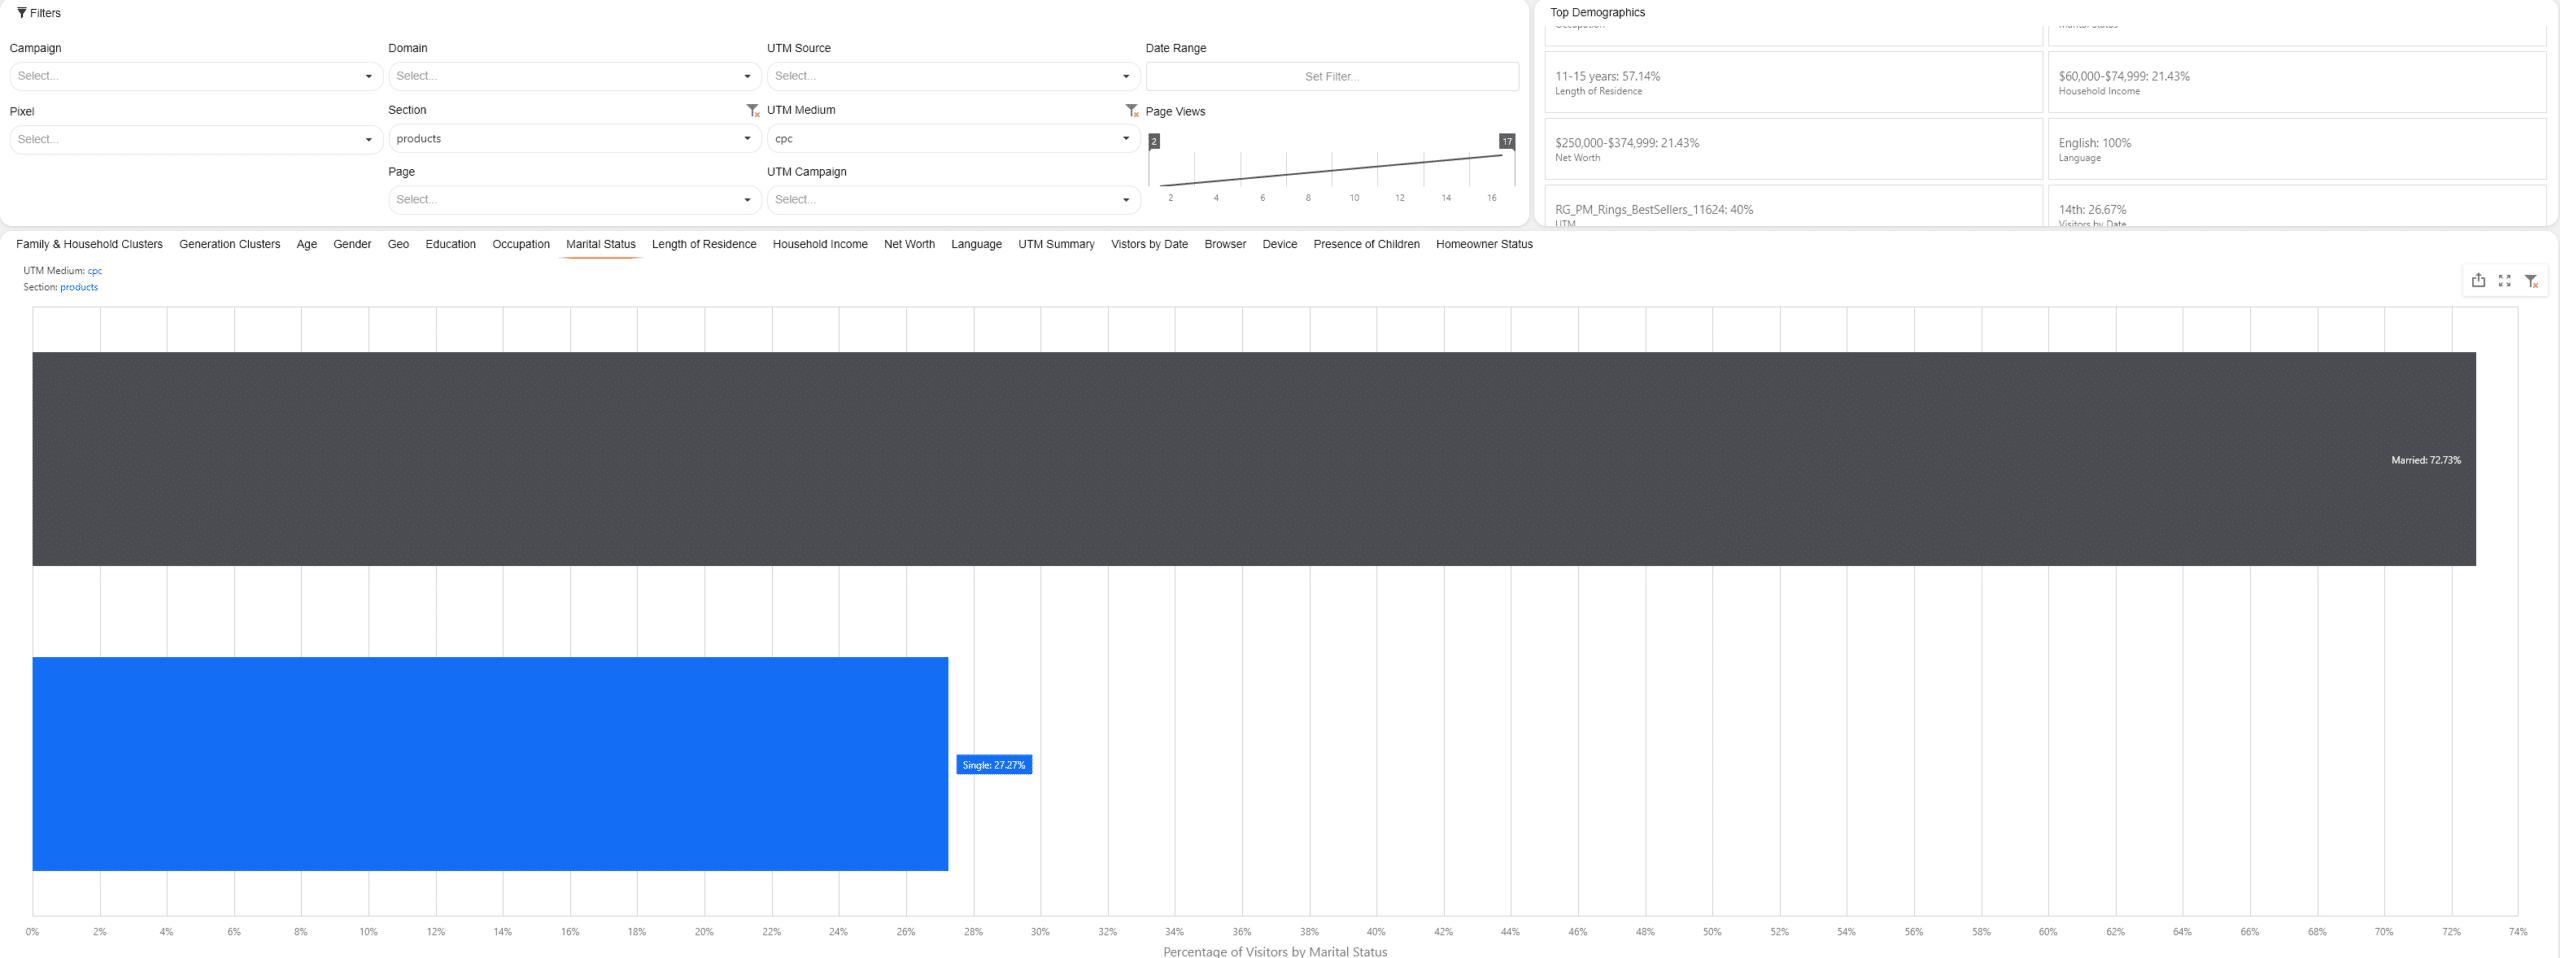Screen dimensions: 2560x958
Task: Switch to Generation Clusters tab
Action: click(x=230, y=244)
